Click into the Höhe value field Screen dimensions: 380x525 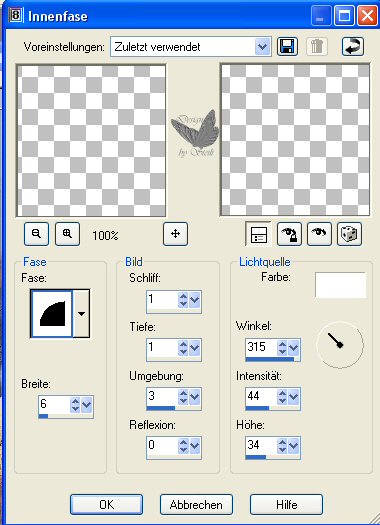(261, 445)
